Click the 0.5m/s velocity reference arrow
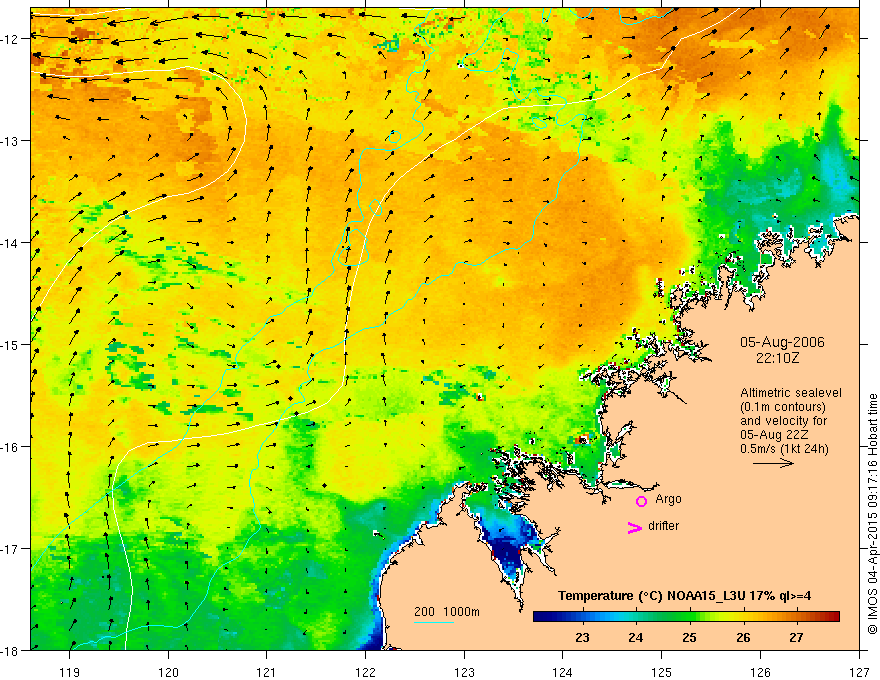This screenshot has height=680, width=880. (x=773, y=463)
